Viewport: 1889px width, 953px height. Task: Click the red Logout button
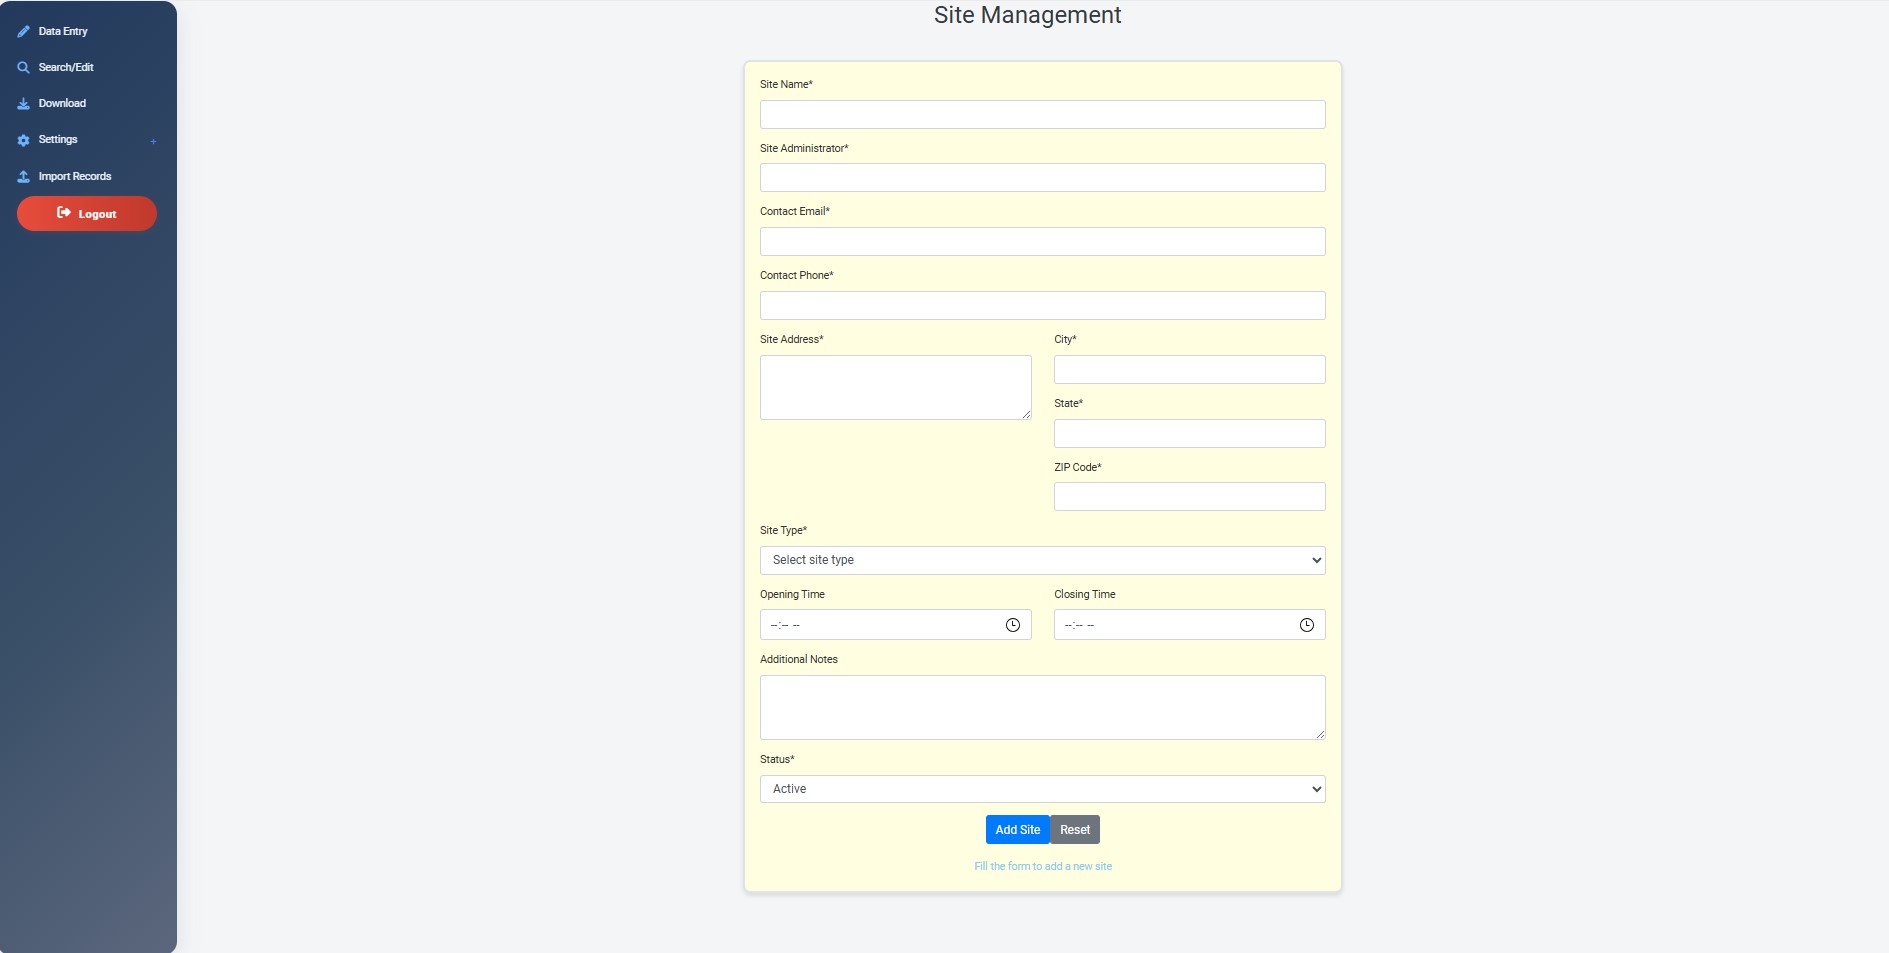87,214
